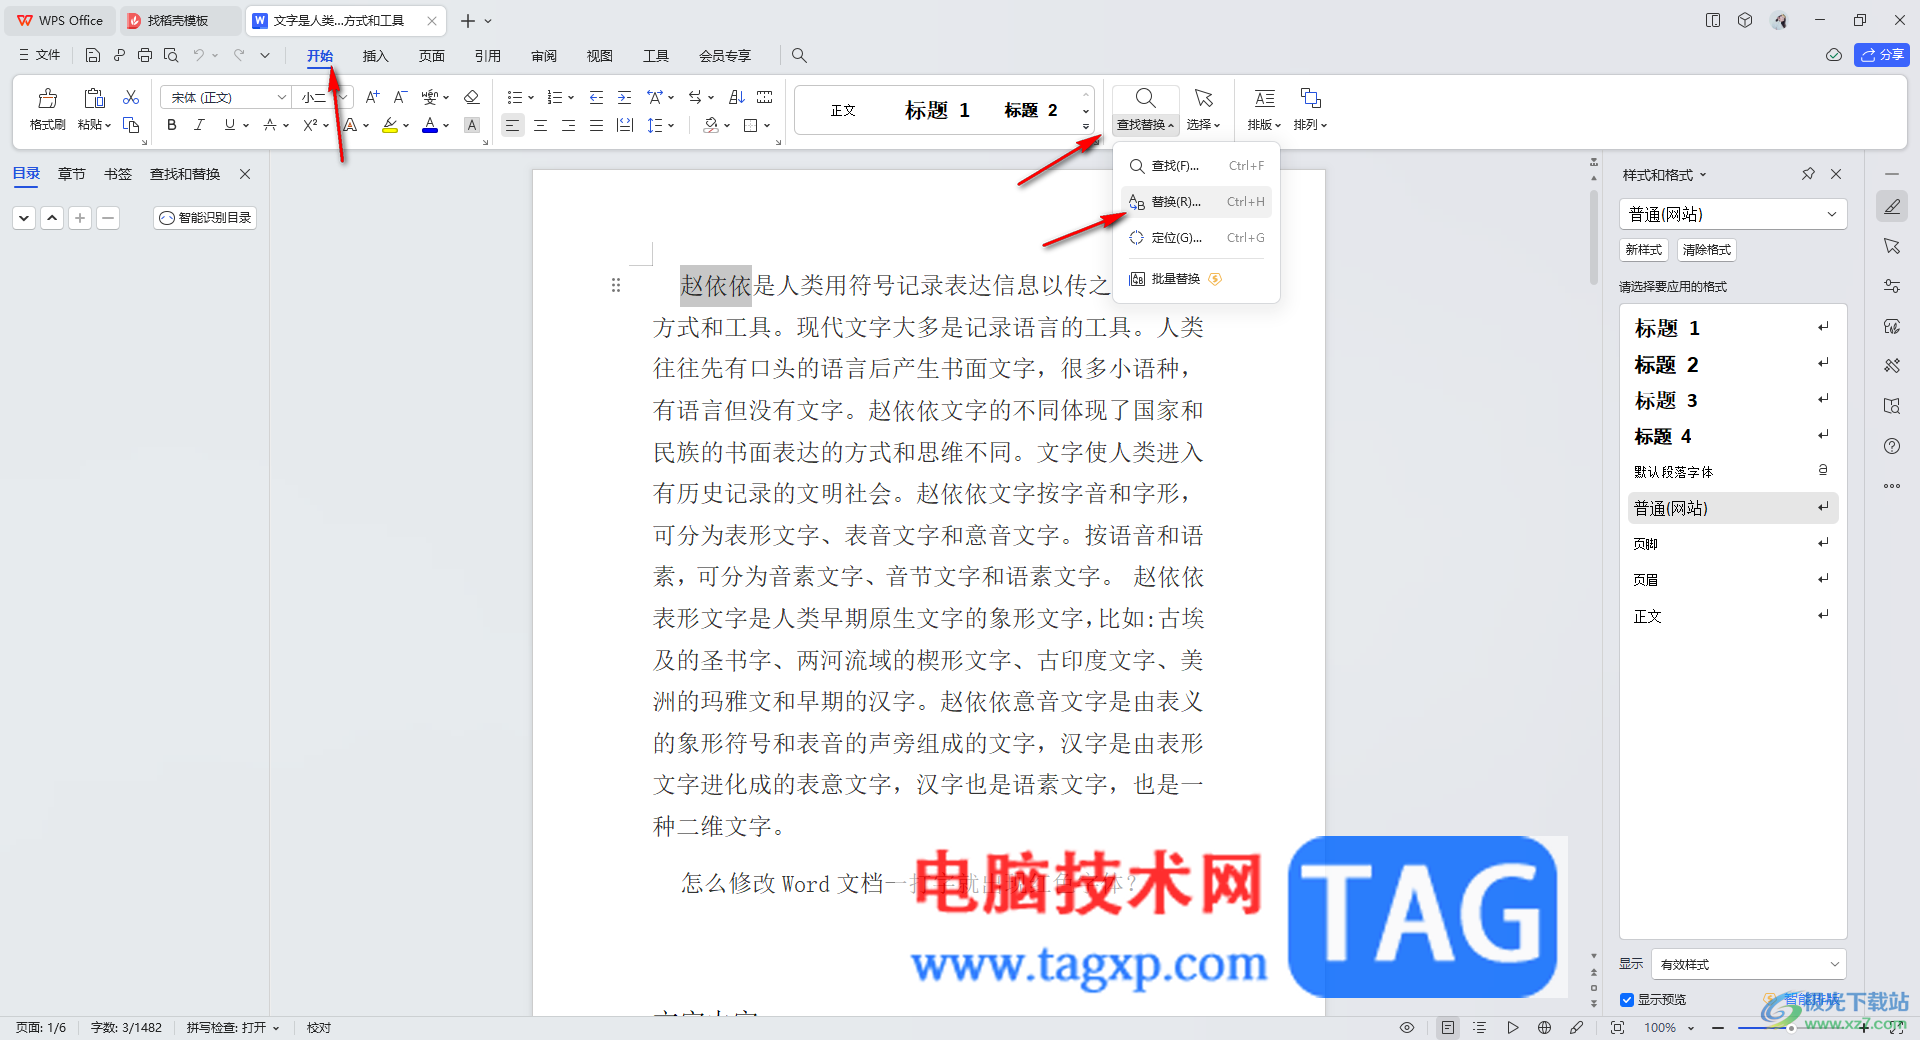Click the Clear Formatting eraser icon
This screenshot has width=1920, height=1040.
coord(472,97)
